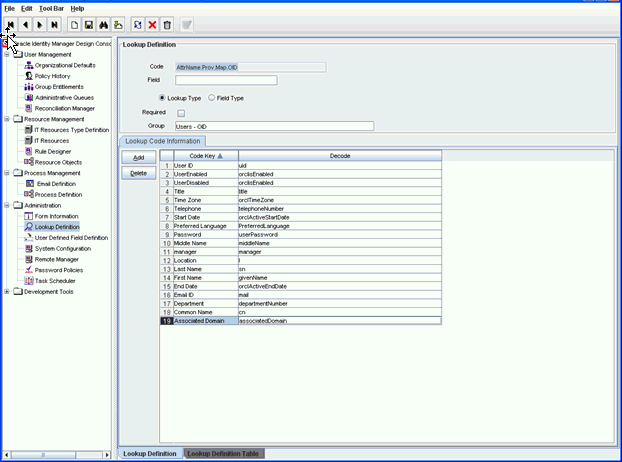This screenshot has width=622, height=462.
Task: Click the Process Definition icon
Action: point(29,194)
